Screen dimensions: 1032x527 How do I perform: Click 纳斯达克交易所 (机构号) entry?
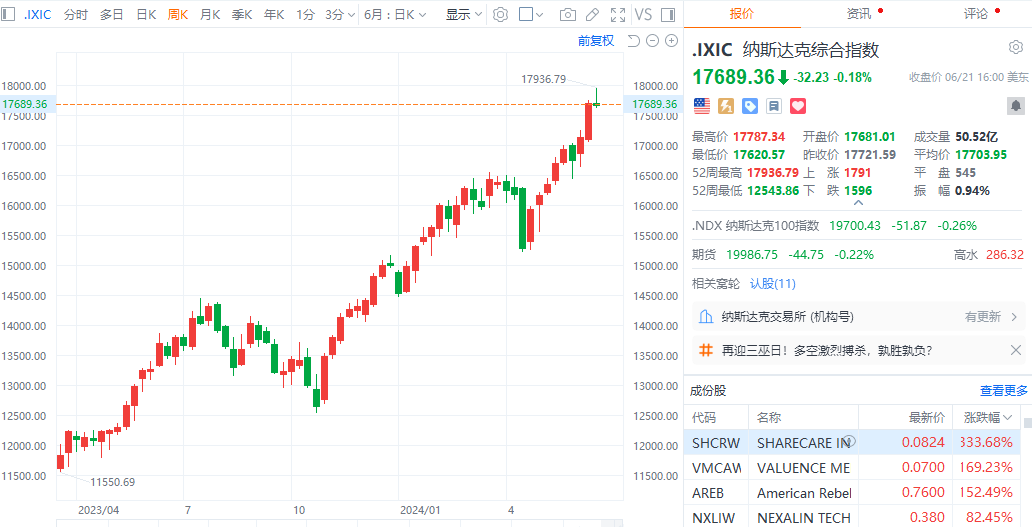[787, 317]
